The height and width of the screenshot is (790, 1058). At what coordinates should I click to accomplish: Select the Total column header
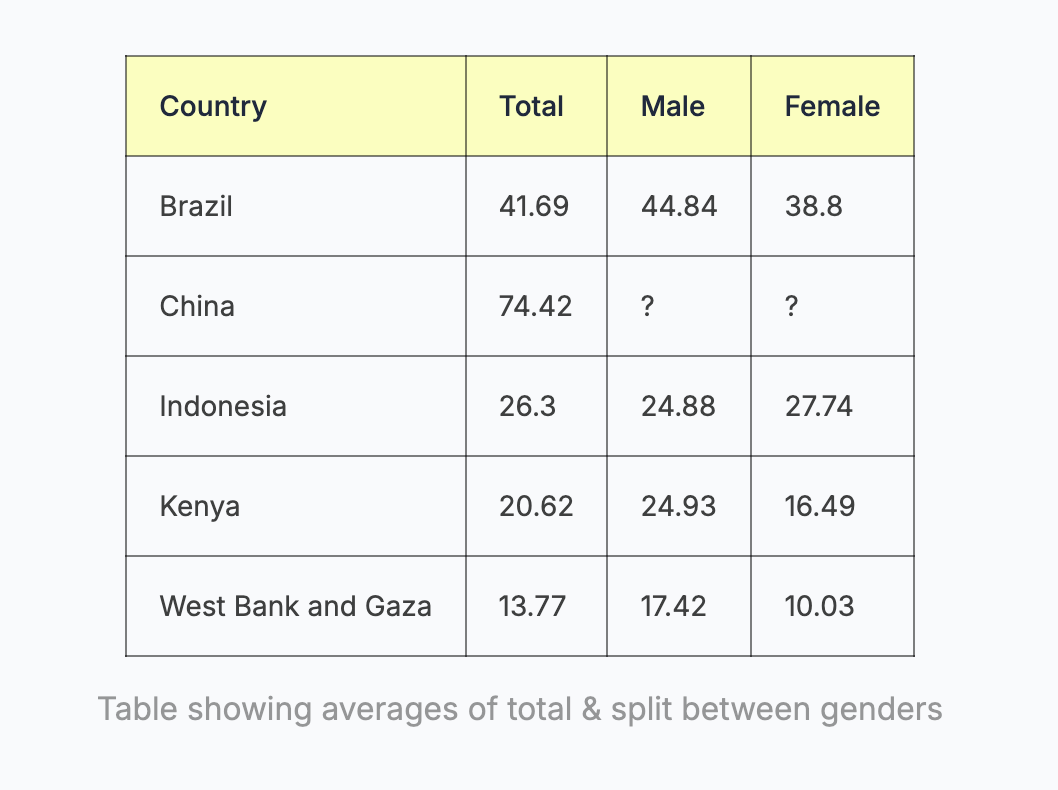[x=532, y=106]
